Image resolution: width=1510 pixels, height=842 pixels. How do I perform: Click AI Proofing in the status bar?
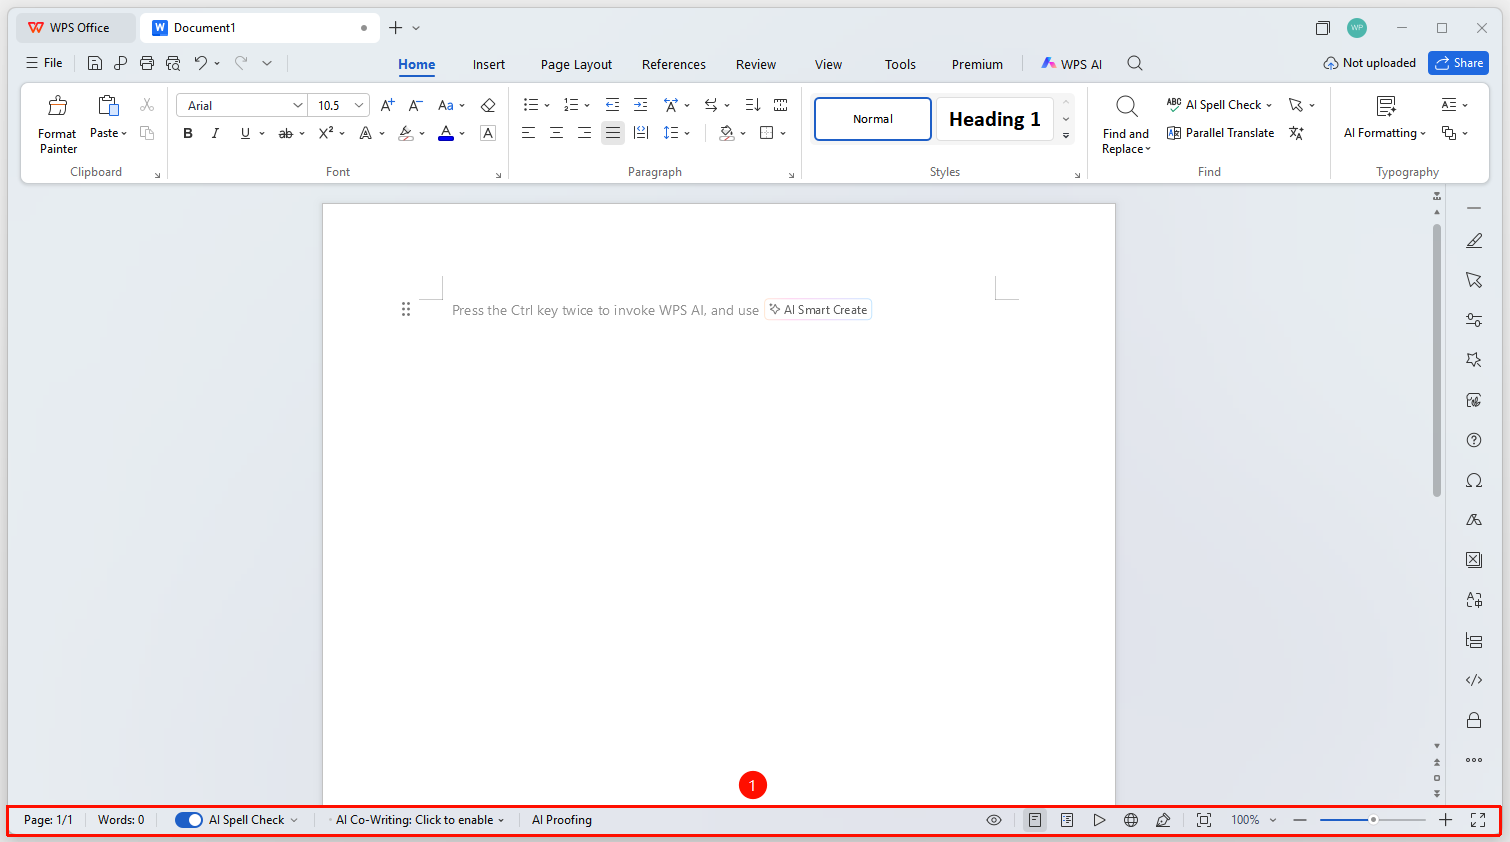pyautogui.click(x=562, y=820)
